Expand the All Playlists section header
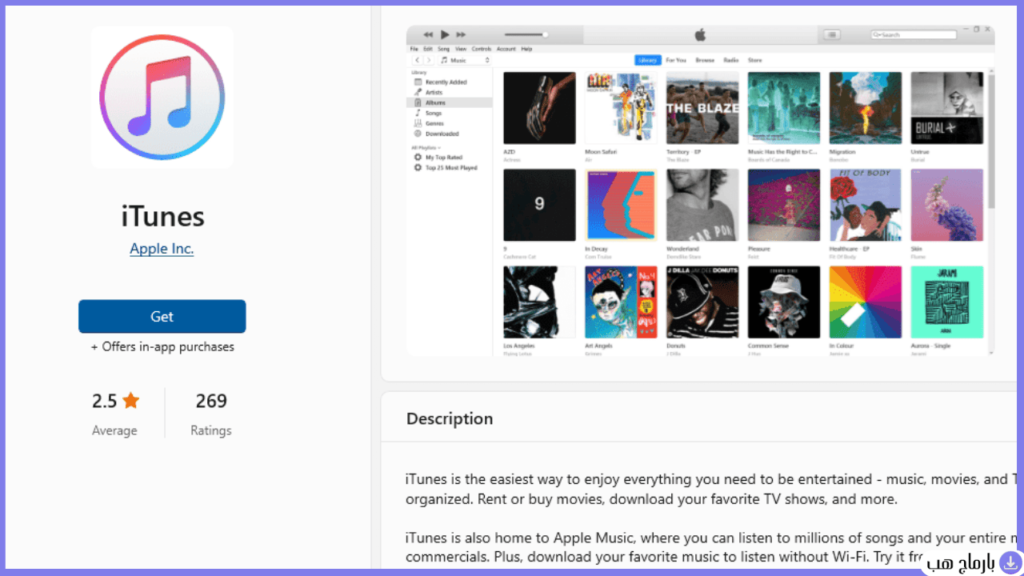1024x576 pixels. pos(426,148)
